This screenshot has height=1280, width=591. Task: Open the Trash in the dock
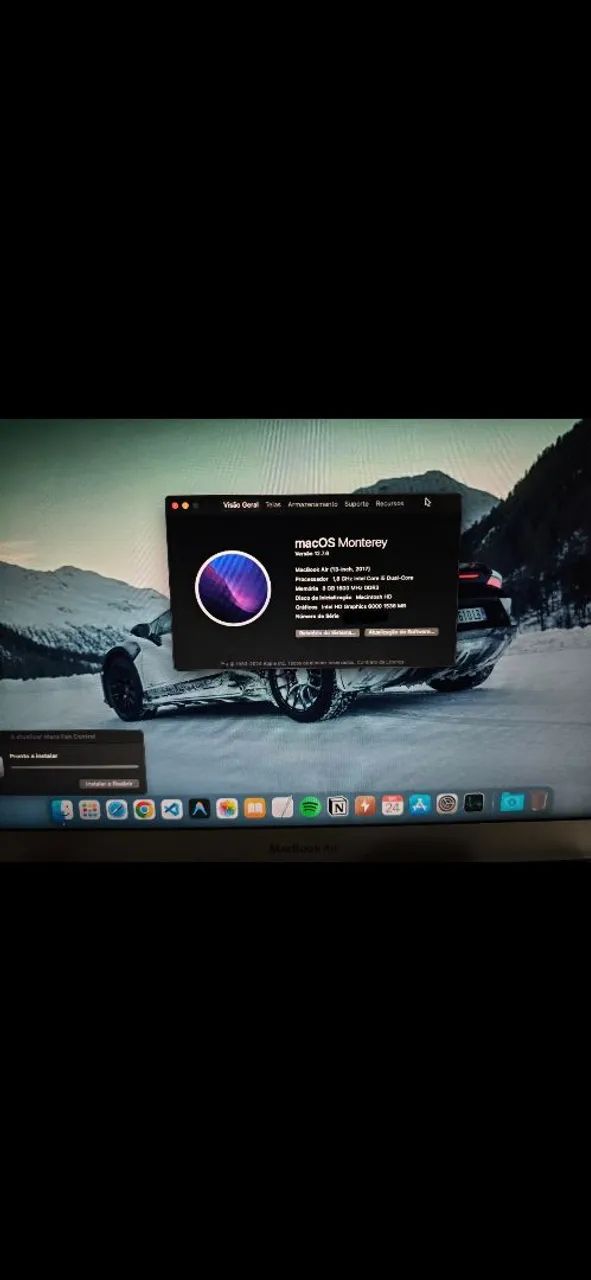(x=539, y=800)
